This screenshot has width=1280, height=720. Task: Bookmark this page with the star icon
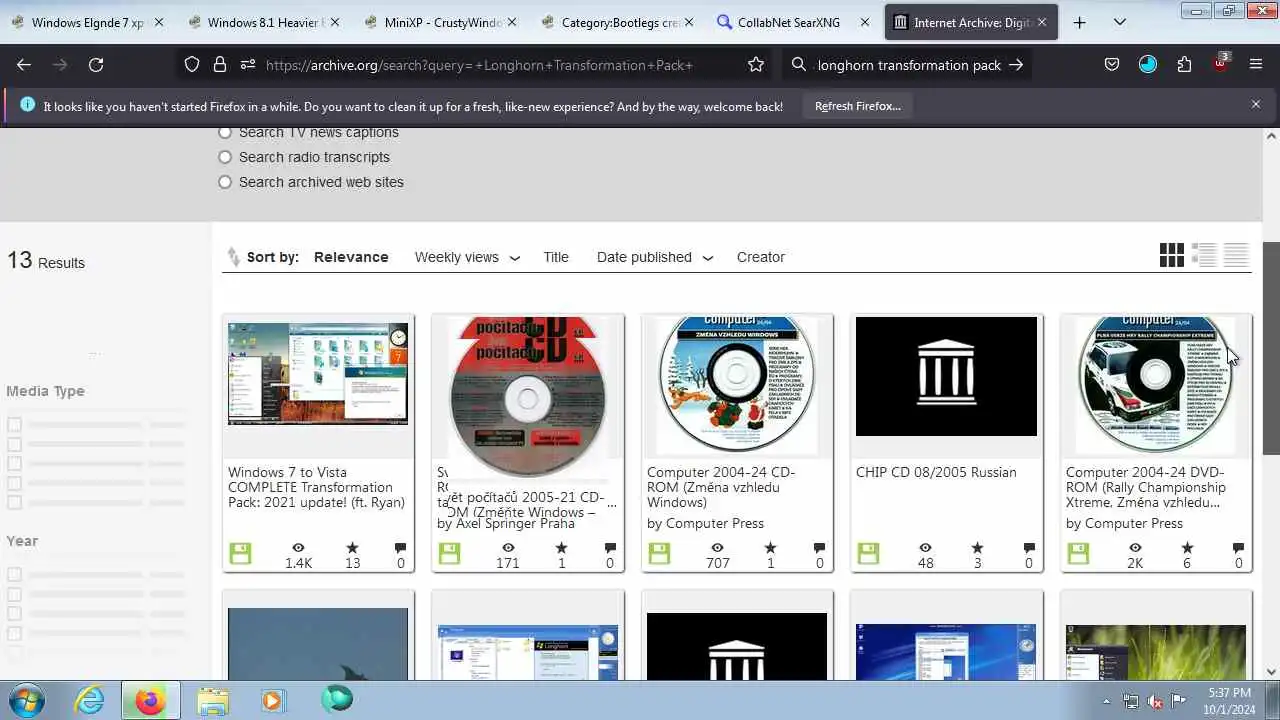pyautogui.click(x=756, y=65)
